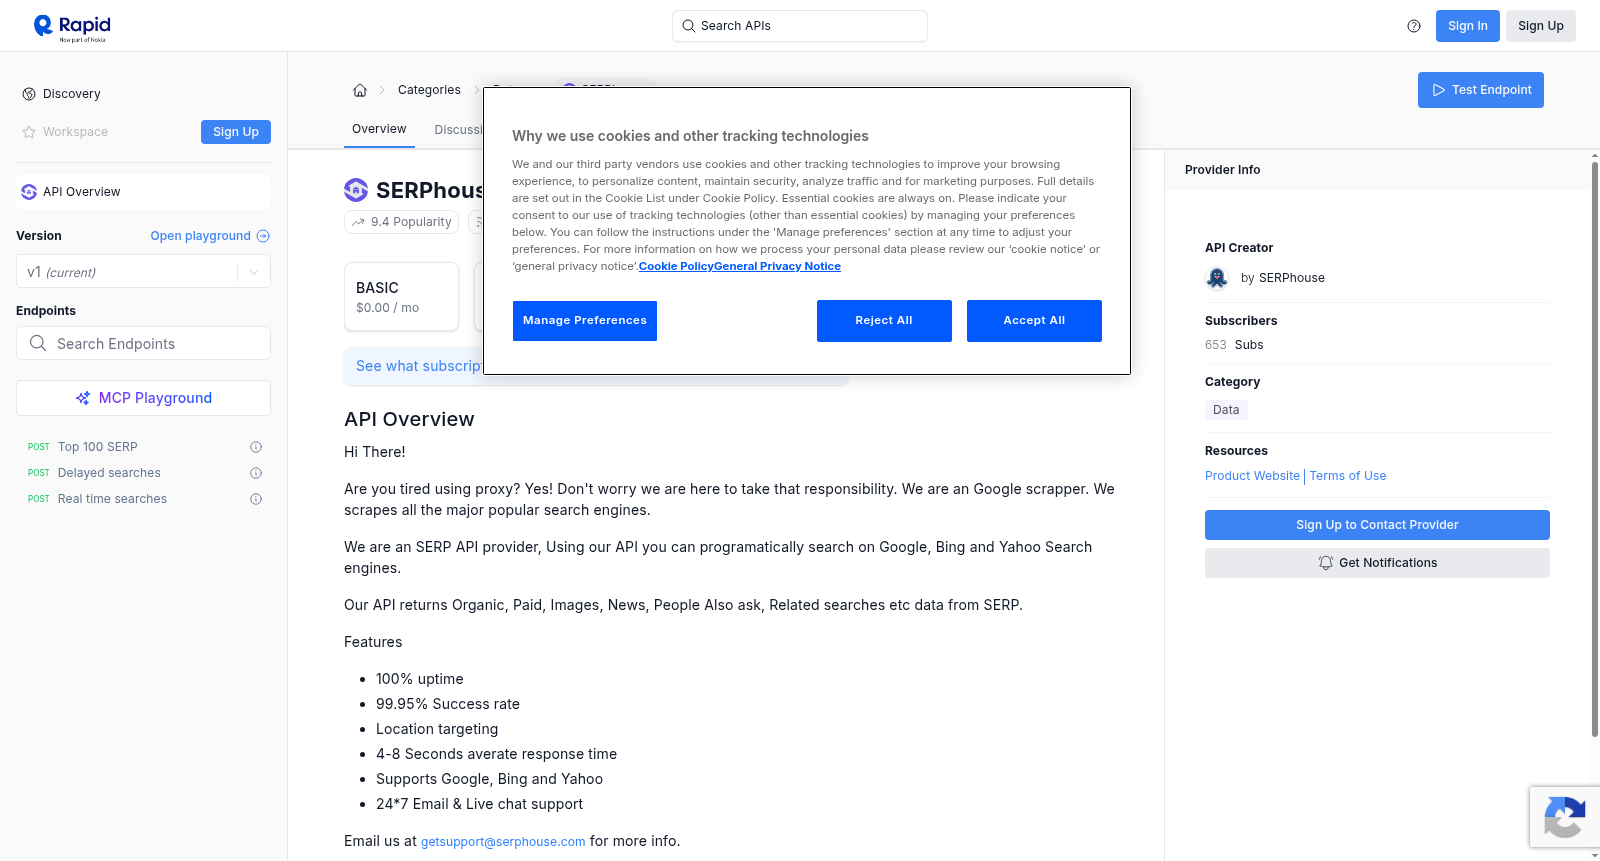Click the header Sign Up button

tap(1540, 26)
